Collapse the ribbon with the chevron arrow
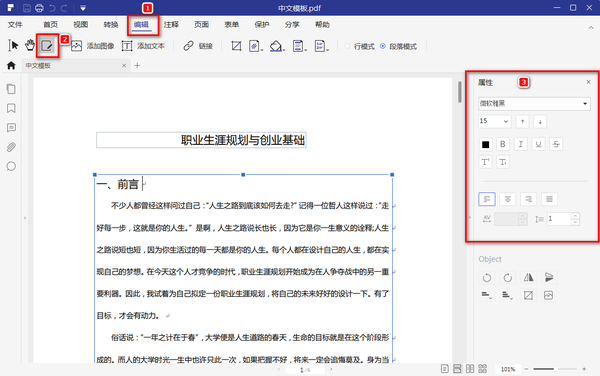Image resolution: width=600 pixels, height=376 pixels. (x=591, y=28)
